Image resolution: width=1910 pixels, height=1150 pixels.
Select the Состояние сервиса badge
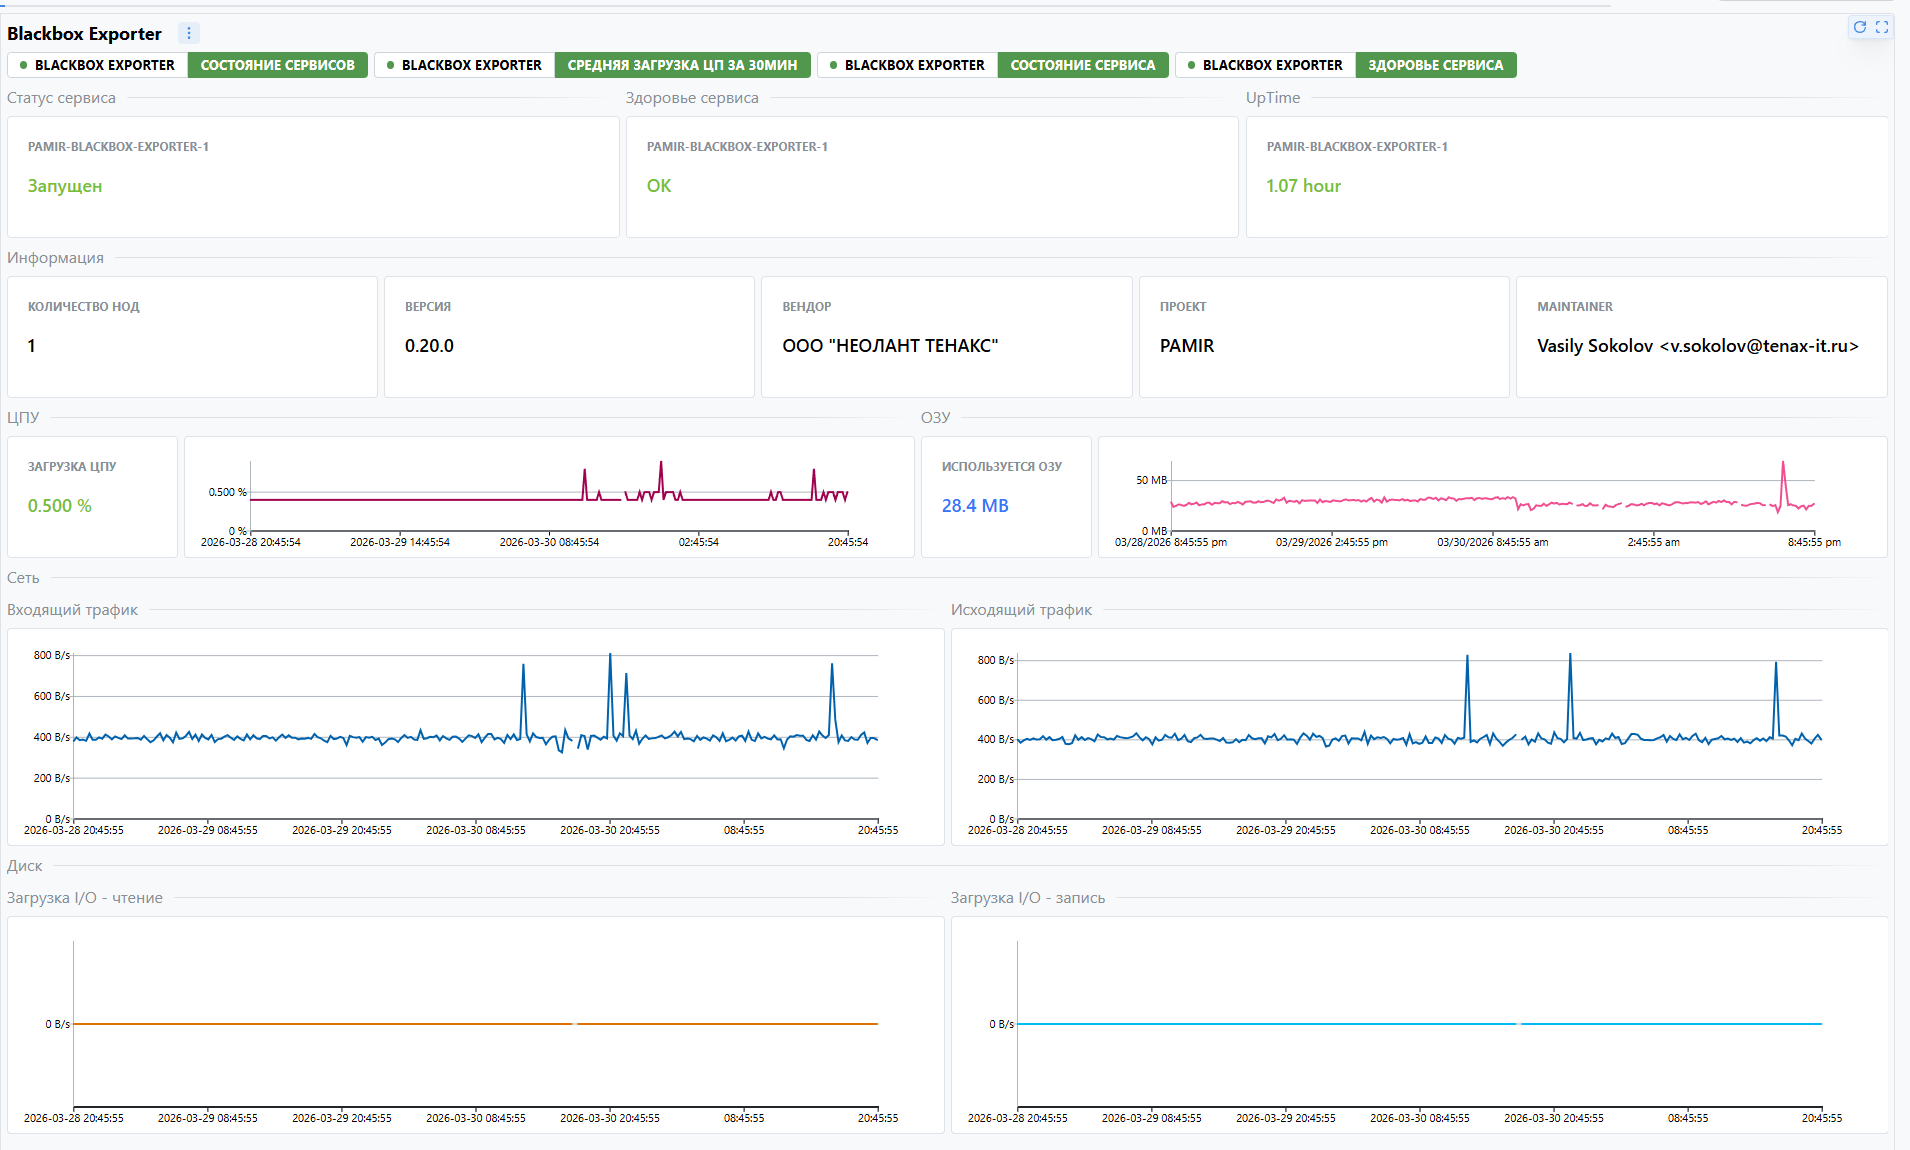tap(1082, 65)
